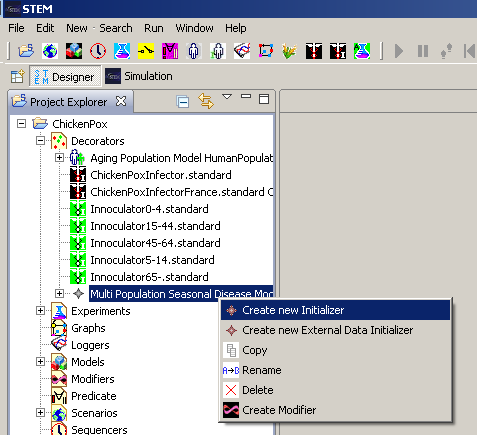This screenshot has width=477, height=435.
Task: Click the flask experiment toolbar icon
Action: coord(122,51)
